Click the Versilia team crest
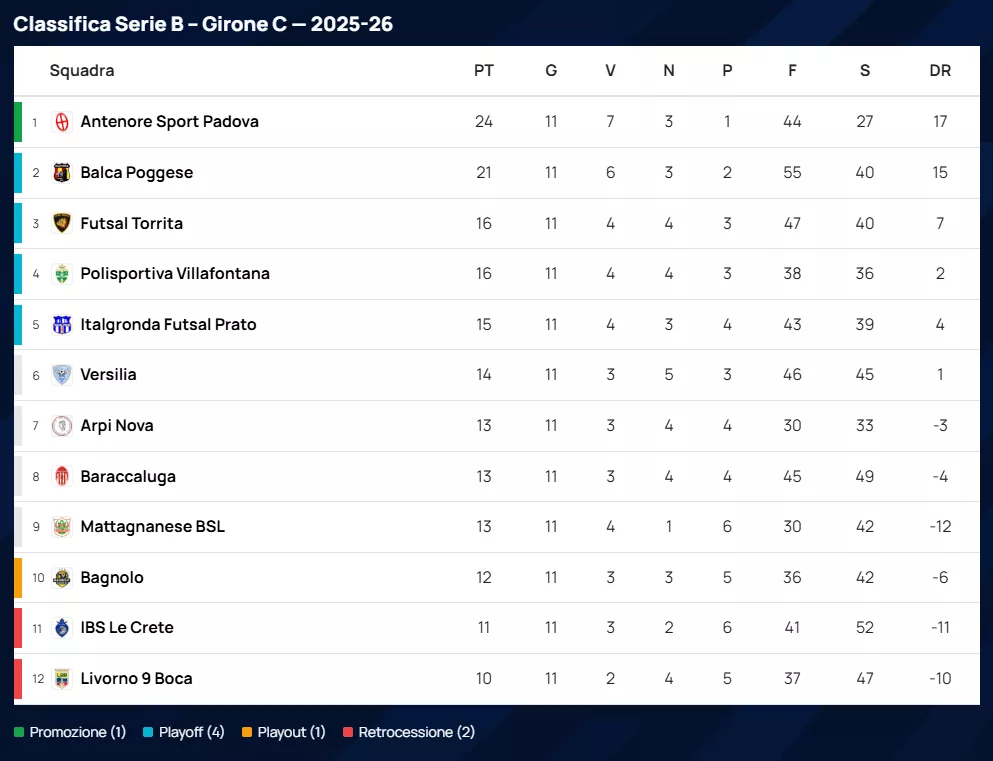The height and width of the screenshot is (761, 993). click(62, 375)
